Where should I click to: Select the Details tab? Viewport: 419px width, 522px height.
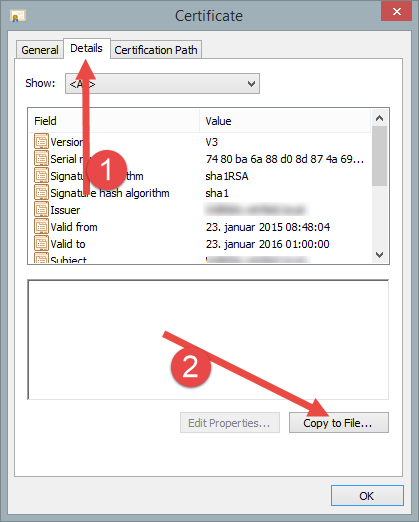coord(87,49)
